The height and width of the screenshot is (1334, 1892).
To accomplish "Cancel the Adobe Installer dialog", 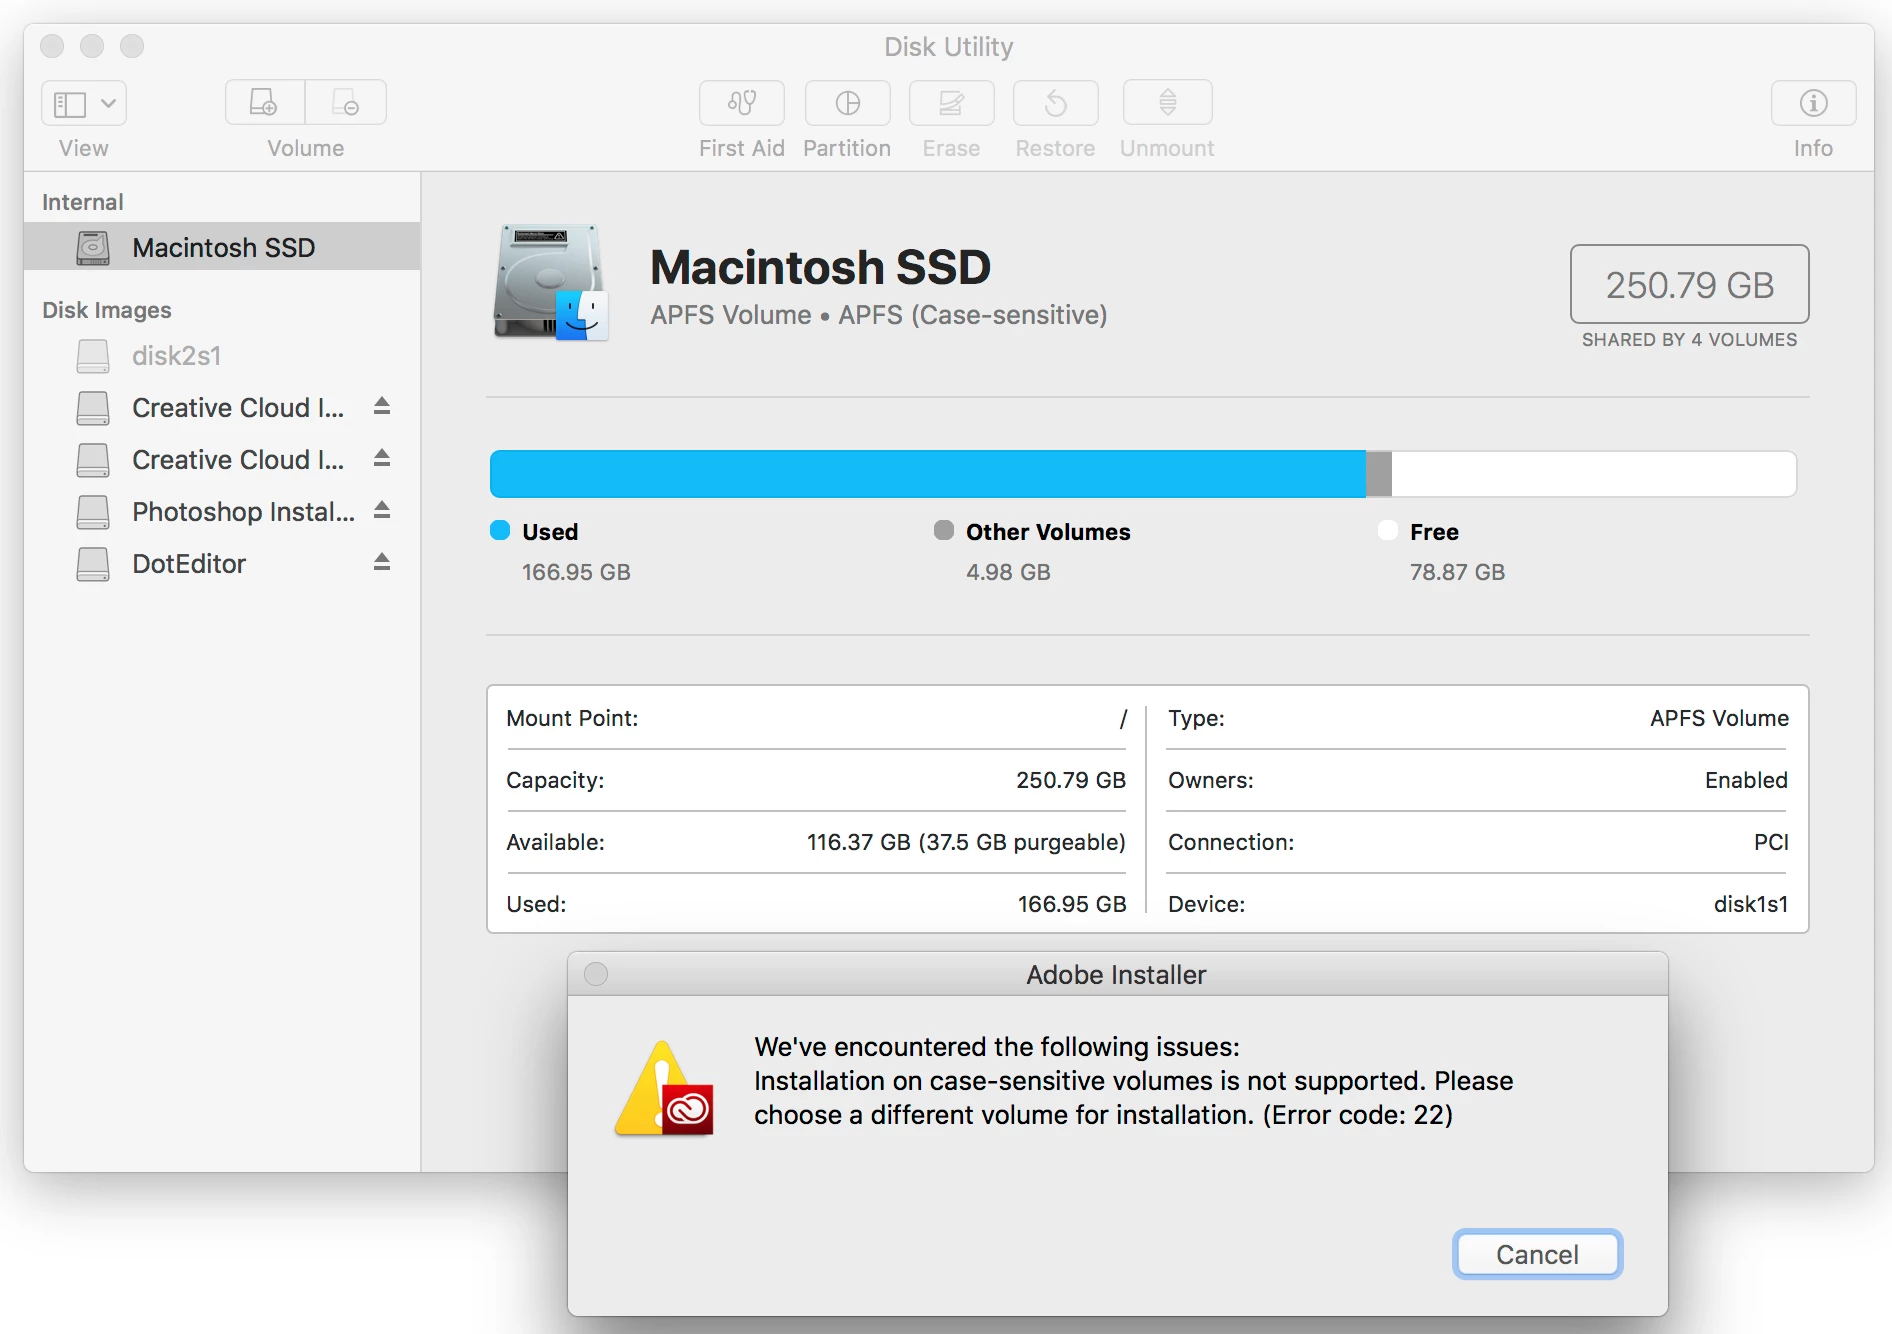I will point(1537,1254).
